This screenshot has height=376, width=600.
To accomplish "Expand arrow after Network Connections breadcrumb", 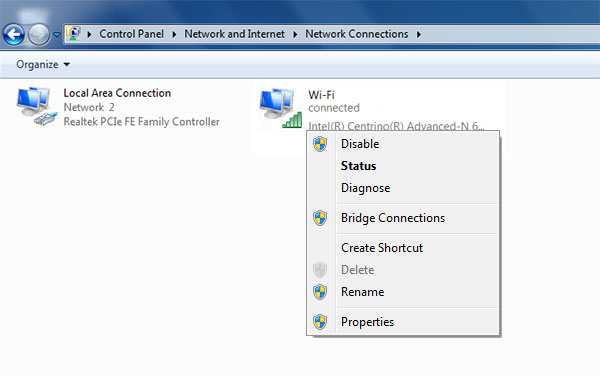I will tap(419, 34).
